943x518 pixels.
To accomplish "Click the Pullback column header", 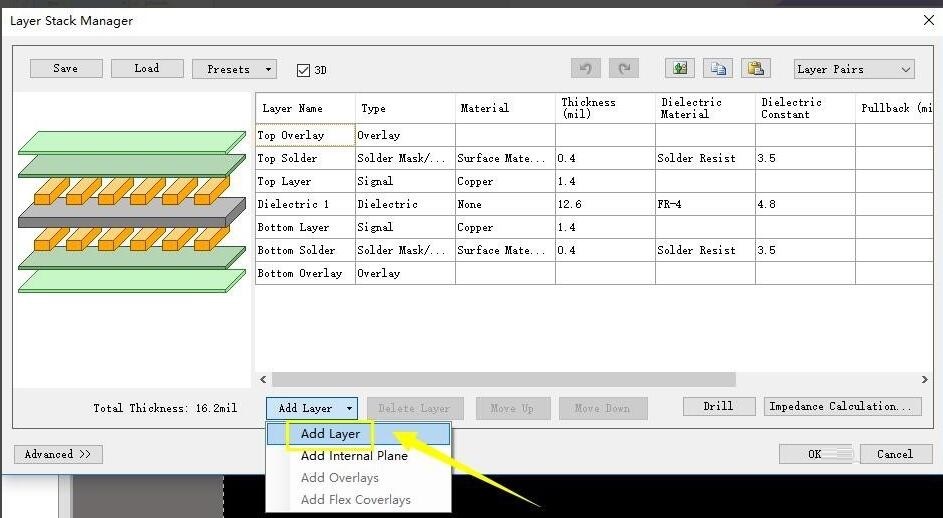I will coord(894,108).
